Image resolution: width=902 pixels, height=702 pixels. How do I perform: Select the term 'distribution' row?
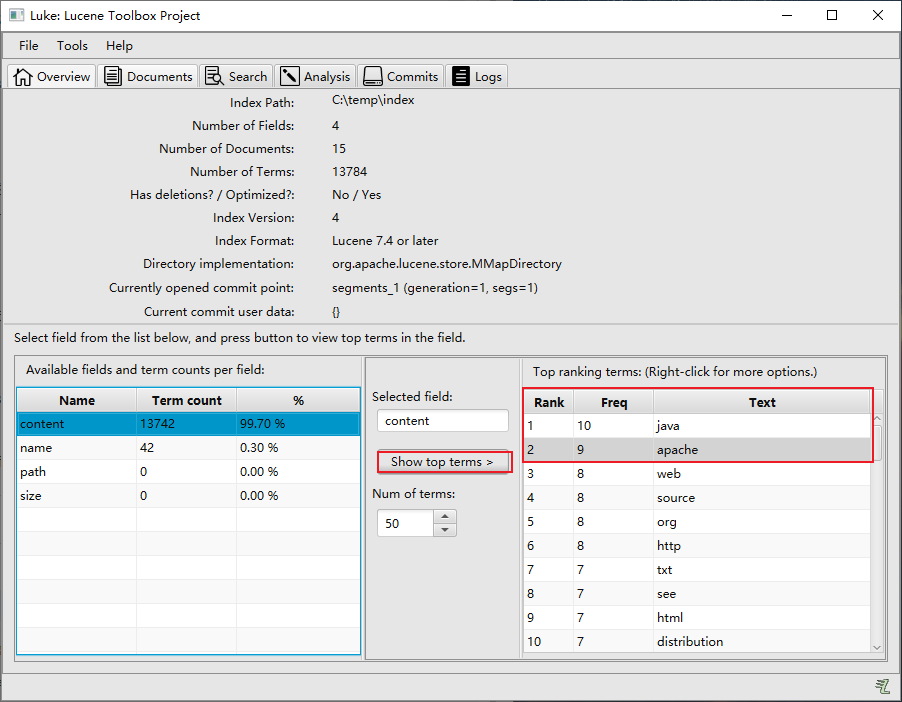tap(697, 641)
